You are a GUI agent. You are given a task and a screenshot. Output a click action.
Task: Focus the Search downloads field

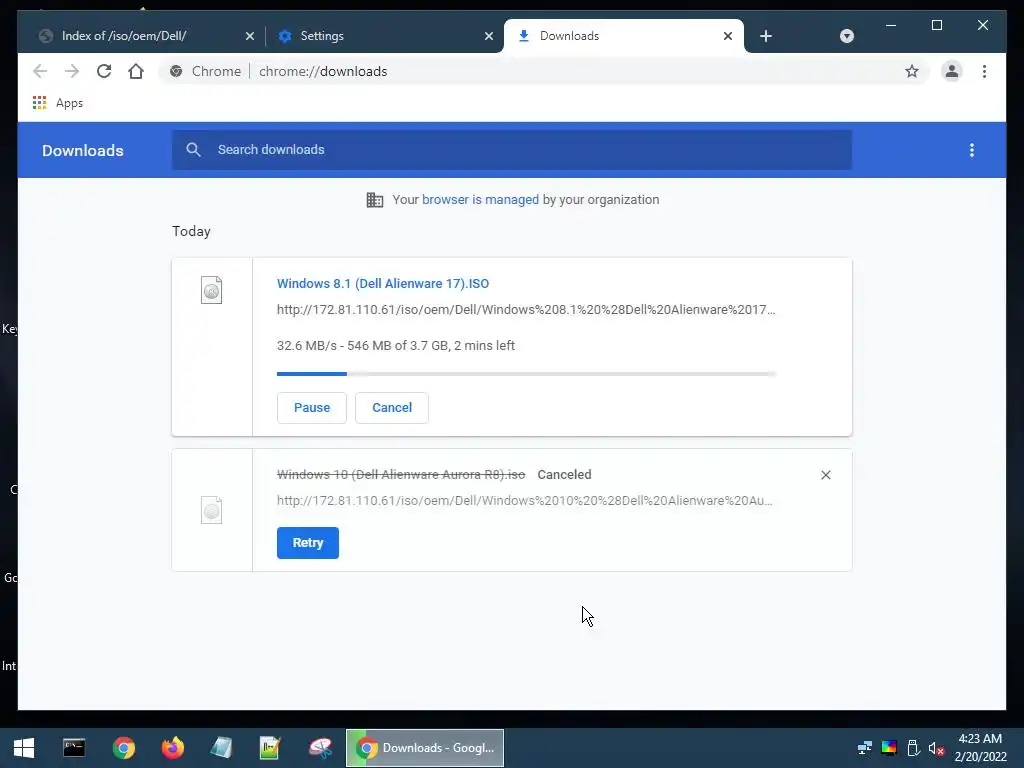512,150
